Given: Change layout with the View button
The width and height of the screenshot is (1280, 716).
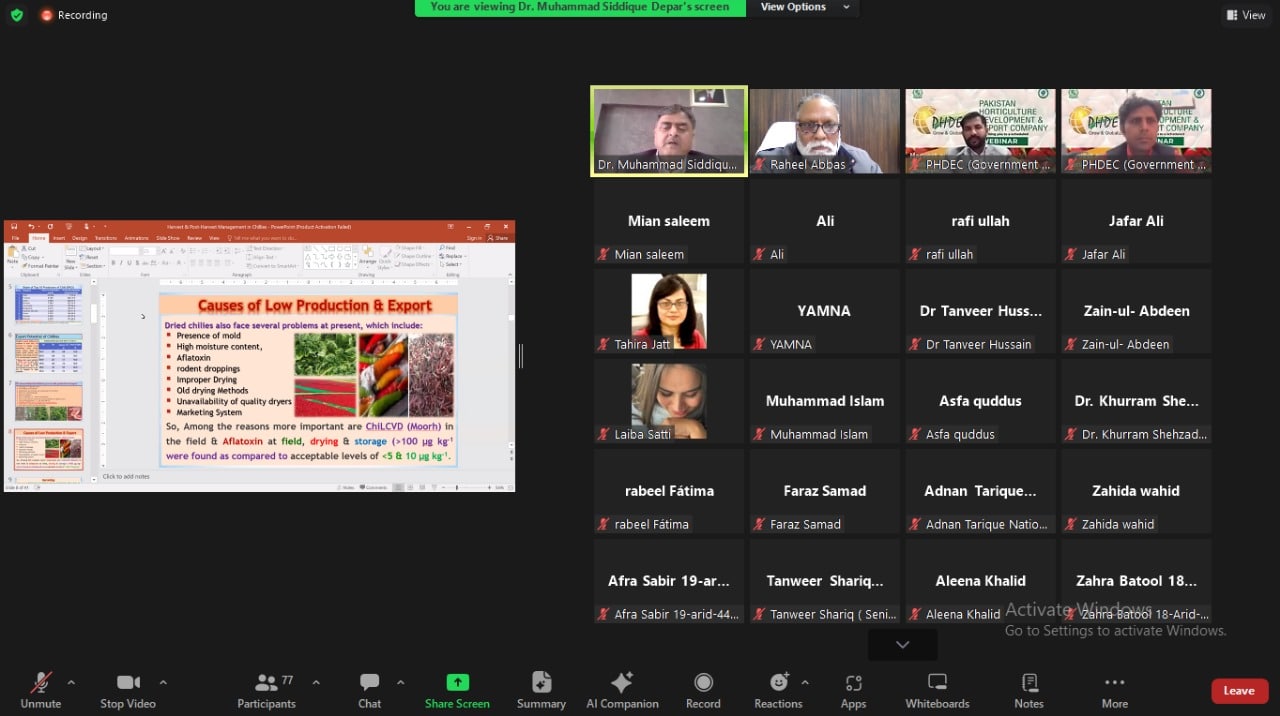Looking at the screenshot, I should click(1246, 15).
